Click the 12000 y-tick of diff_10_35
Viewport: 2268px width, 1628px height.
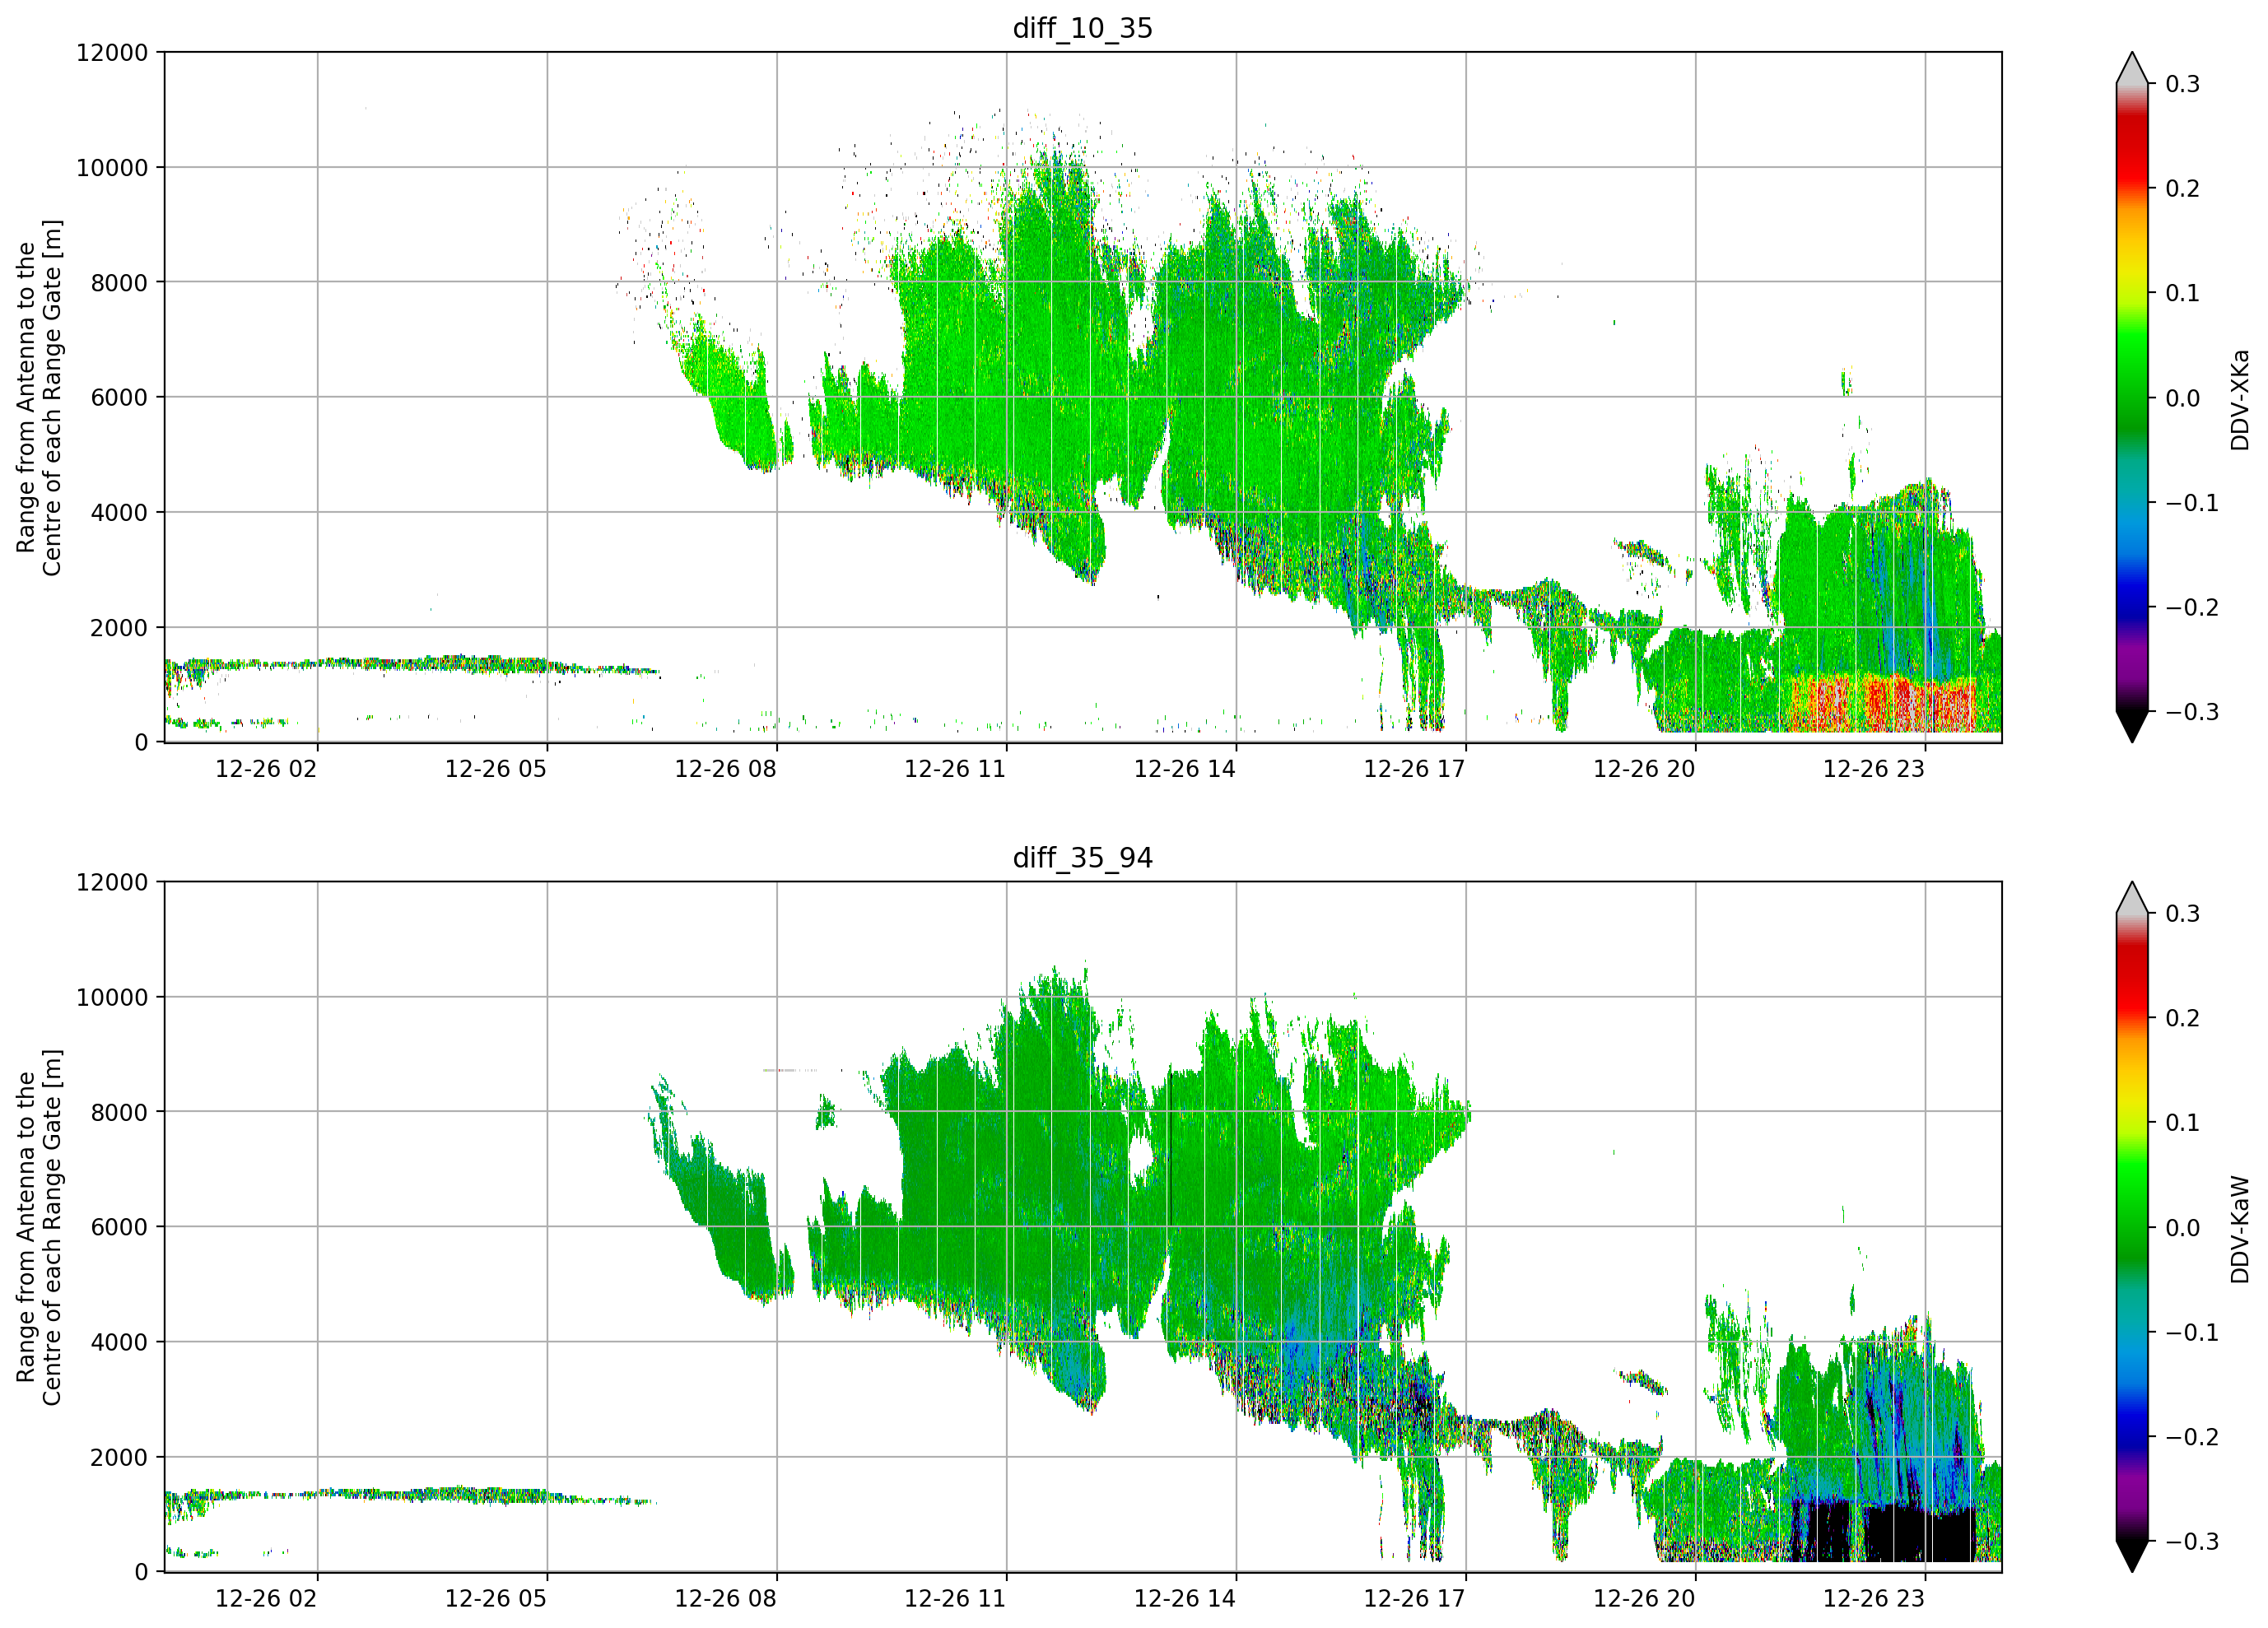click(x=112, y=53)
